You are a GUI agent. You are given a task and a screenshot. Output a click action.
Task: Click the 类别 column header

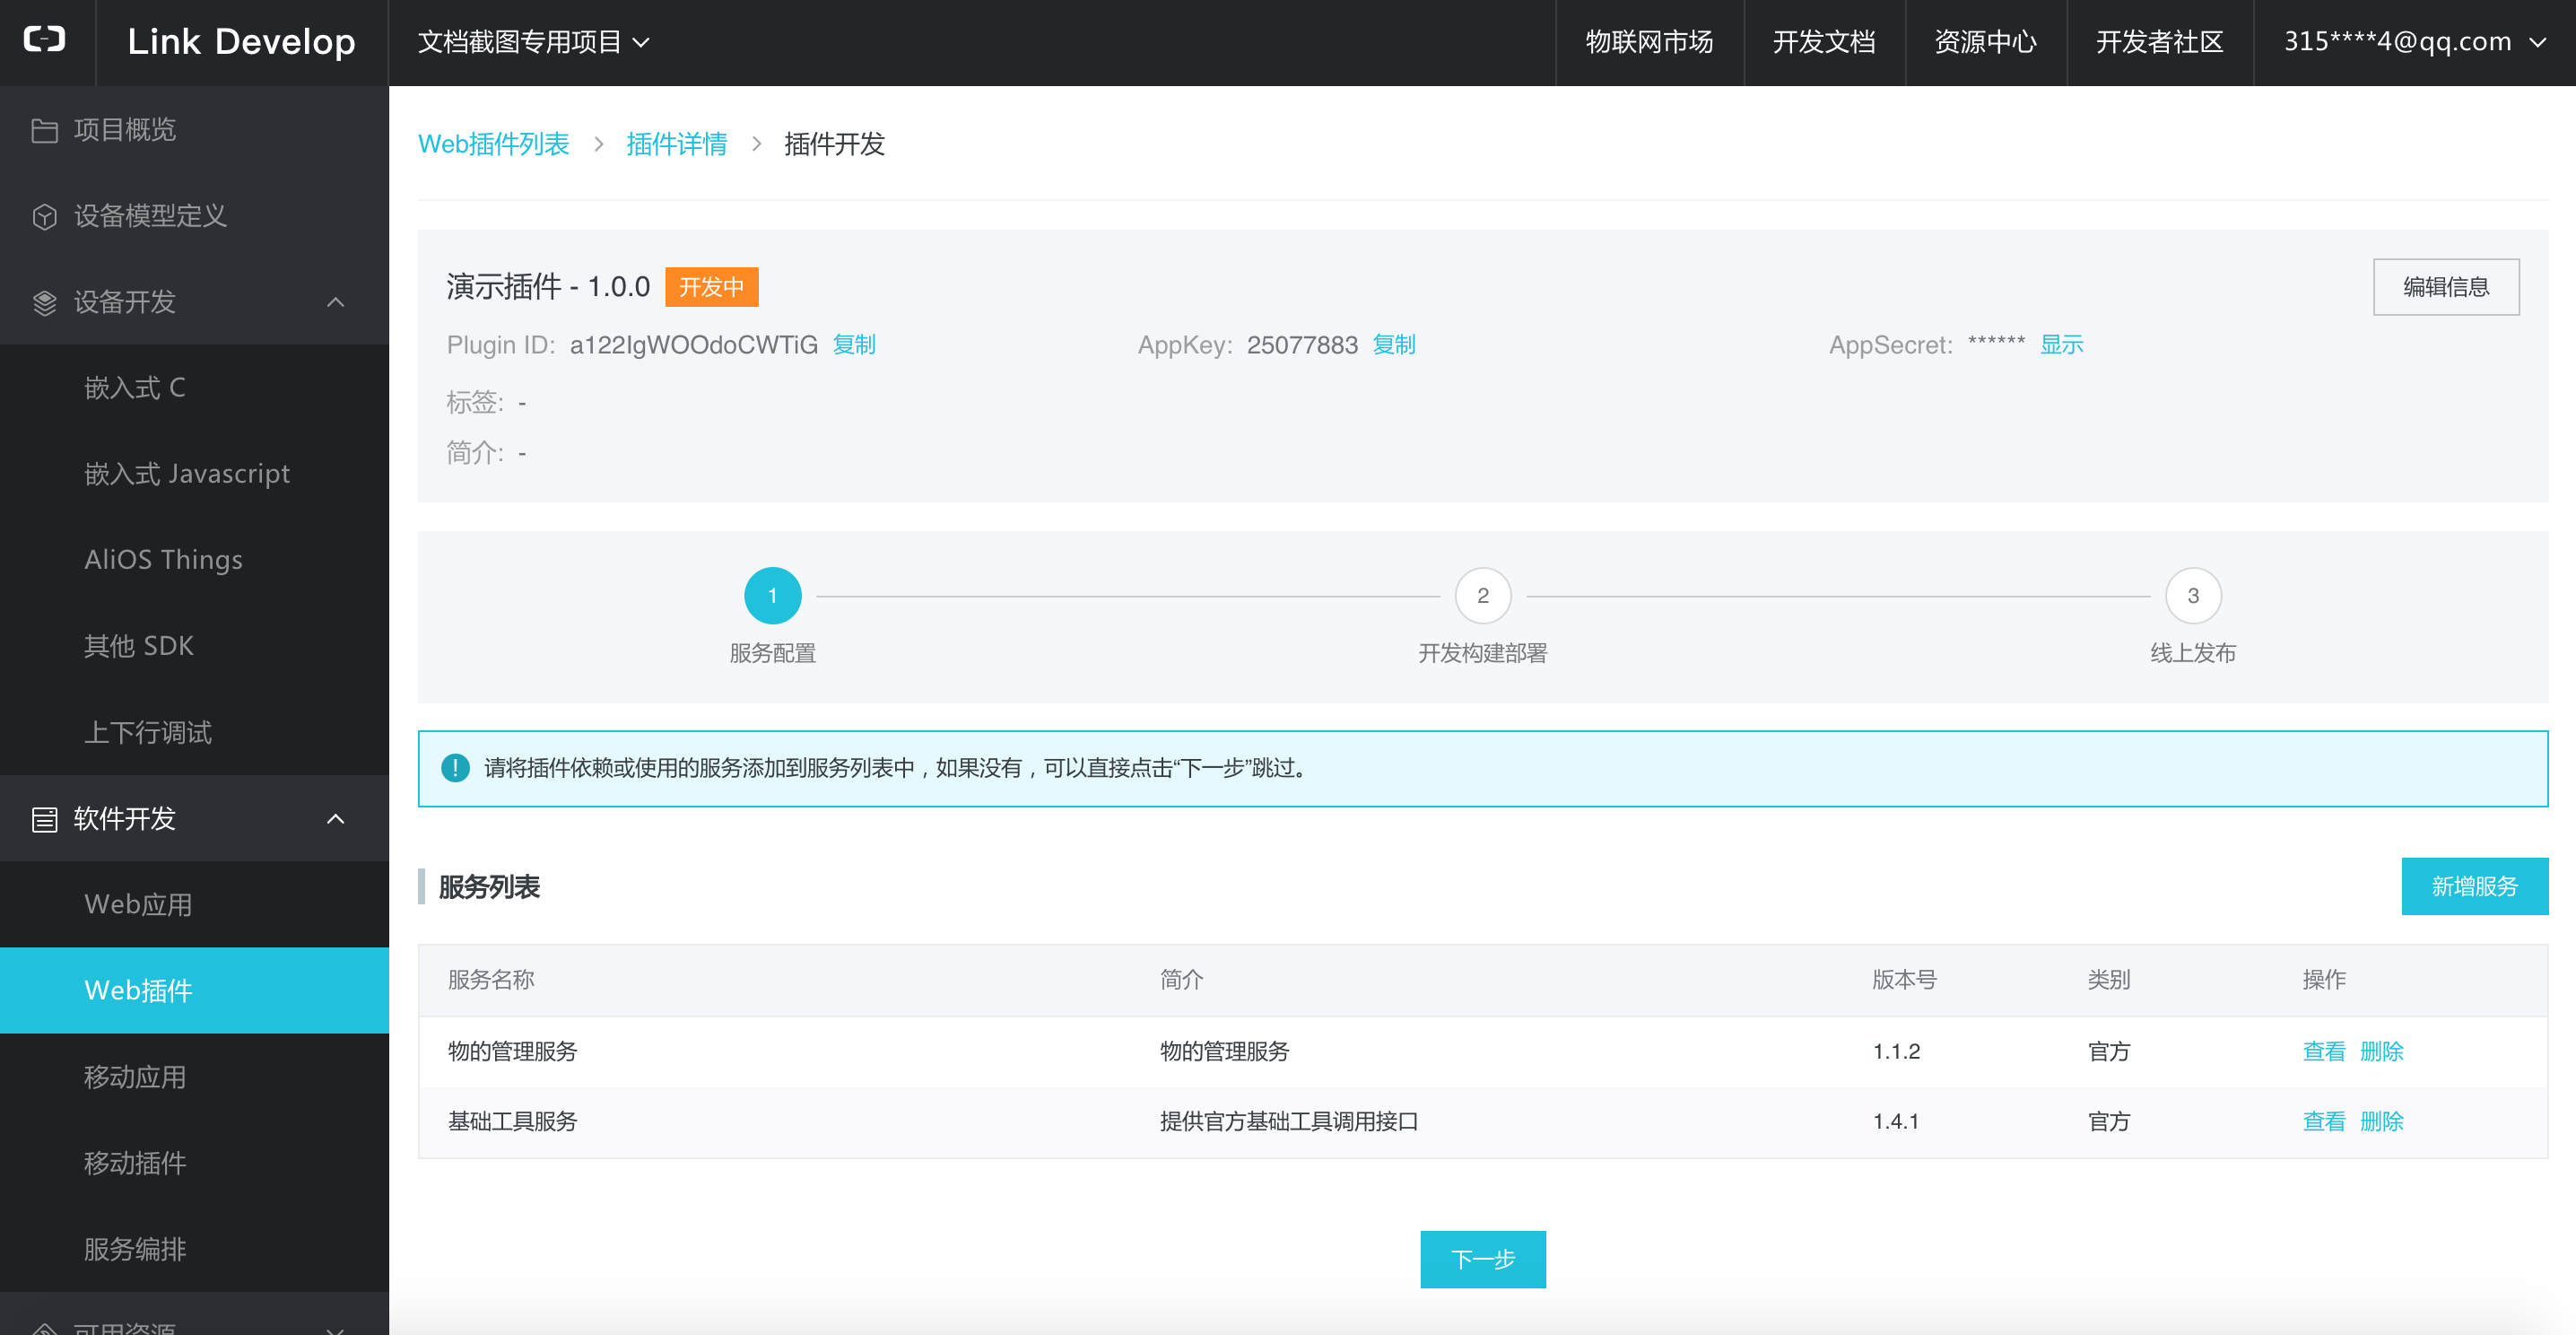(2109, 980)
